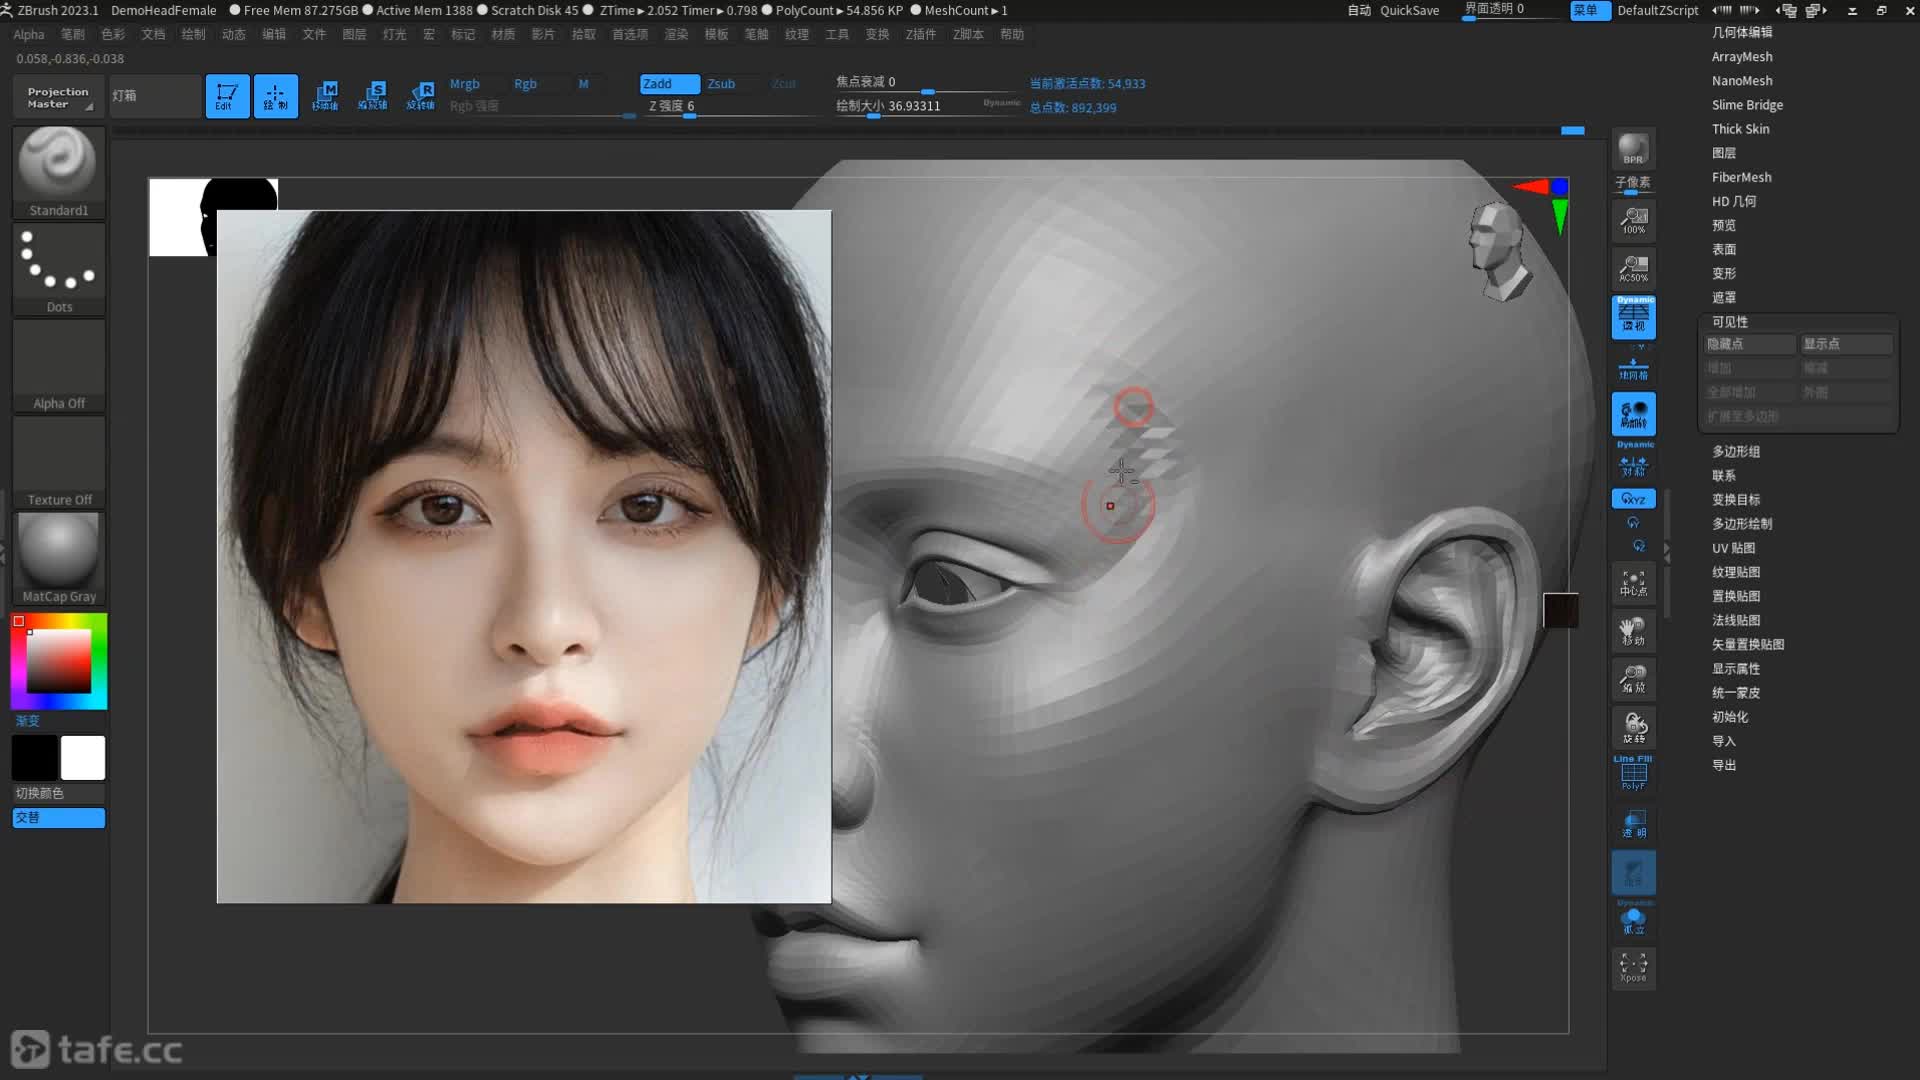Expand the 纹理贴图 (Texture Map) subpalette

(1736, 572)
